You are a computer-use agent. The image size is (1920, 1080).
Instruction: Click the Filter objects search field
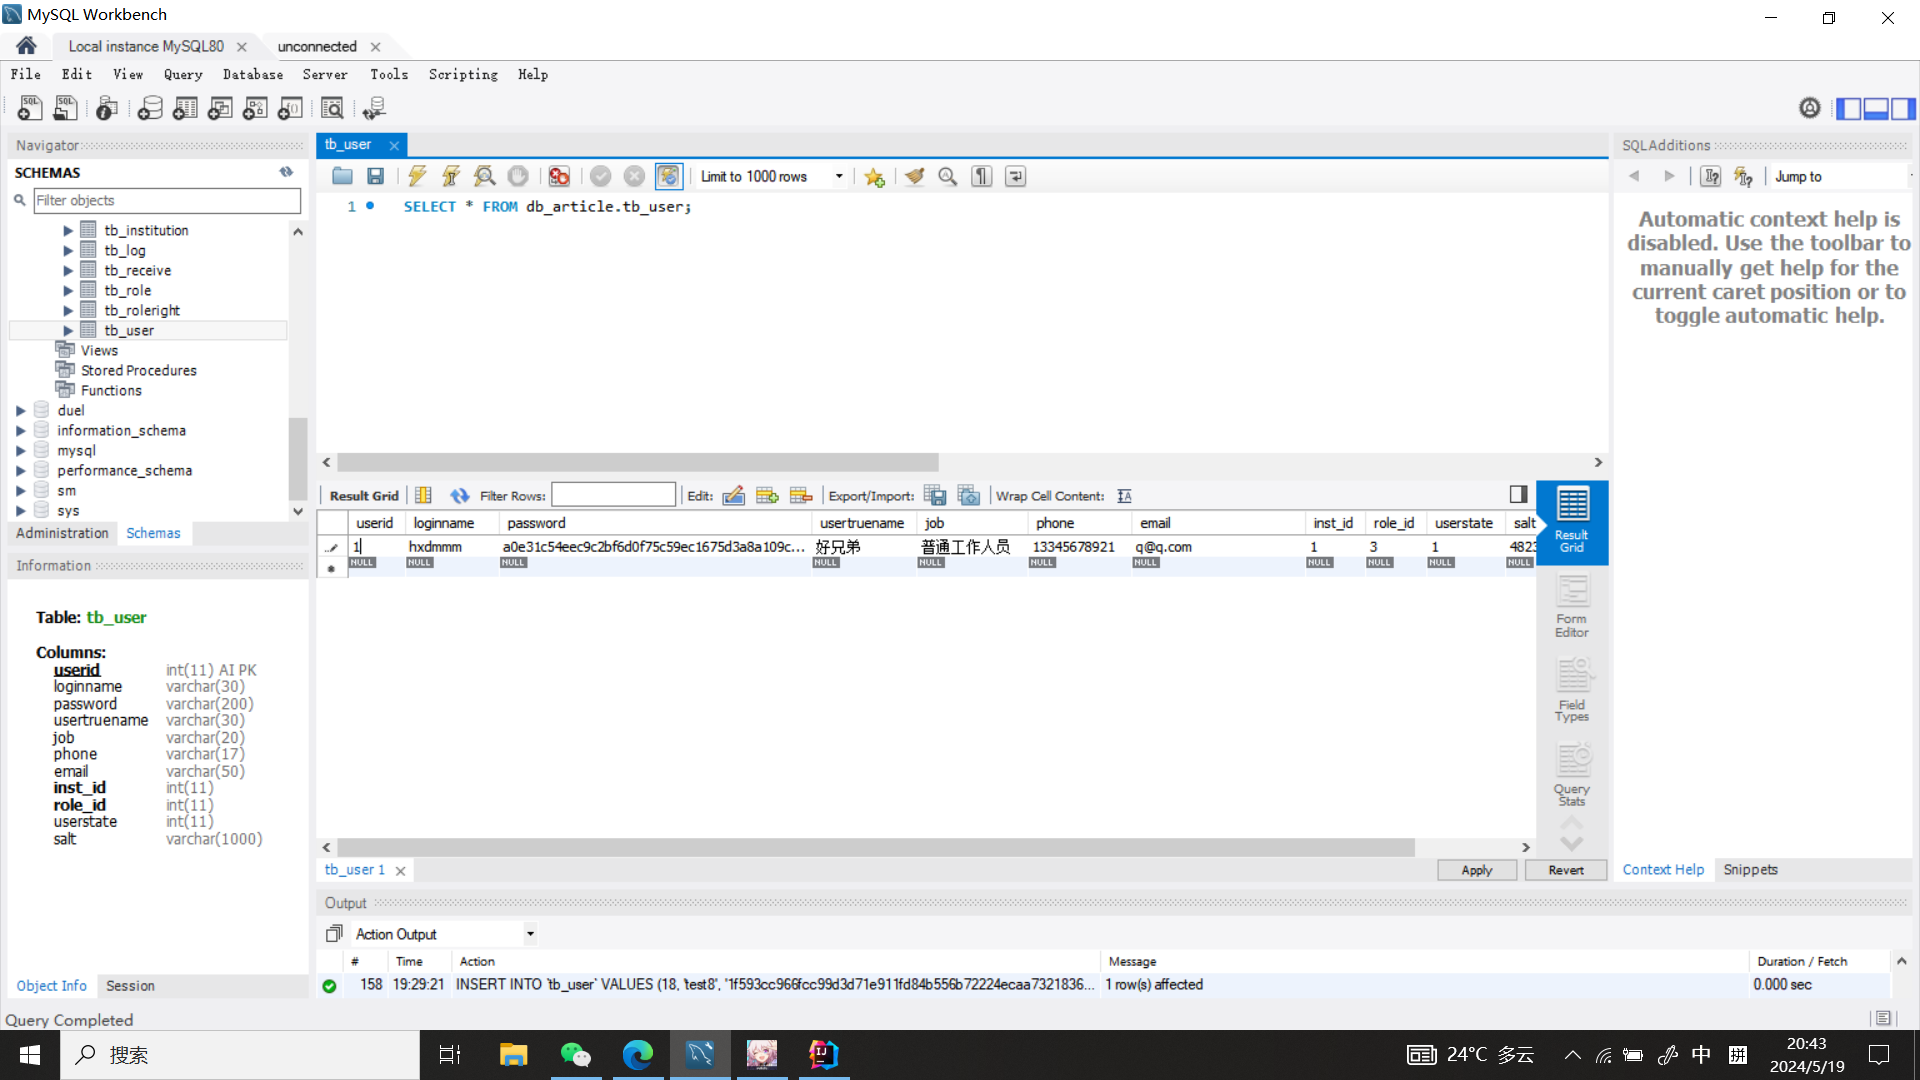[166, 201]
